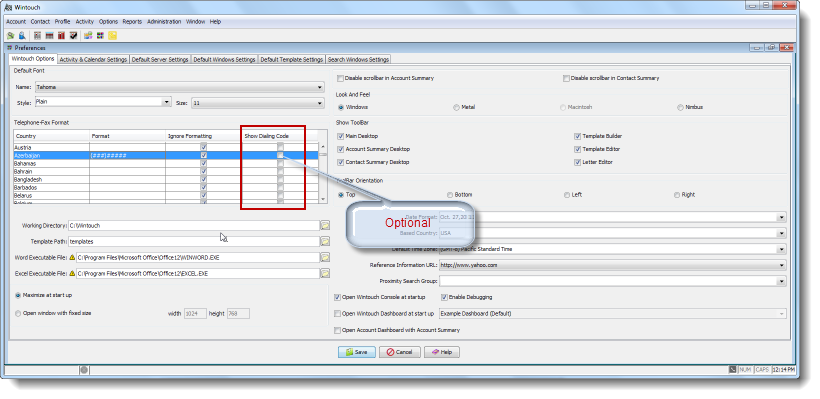
Task: Click the phone icon in status bar
Action: 732,370
